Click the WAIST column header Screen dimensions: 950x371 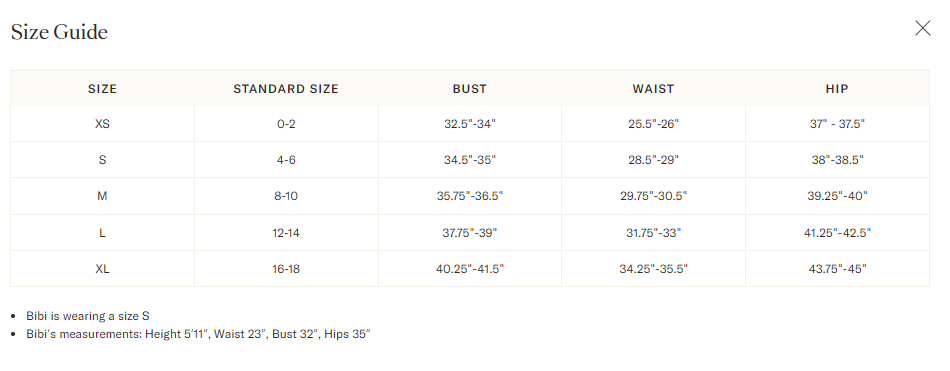653,89
